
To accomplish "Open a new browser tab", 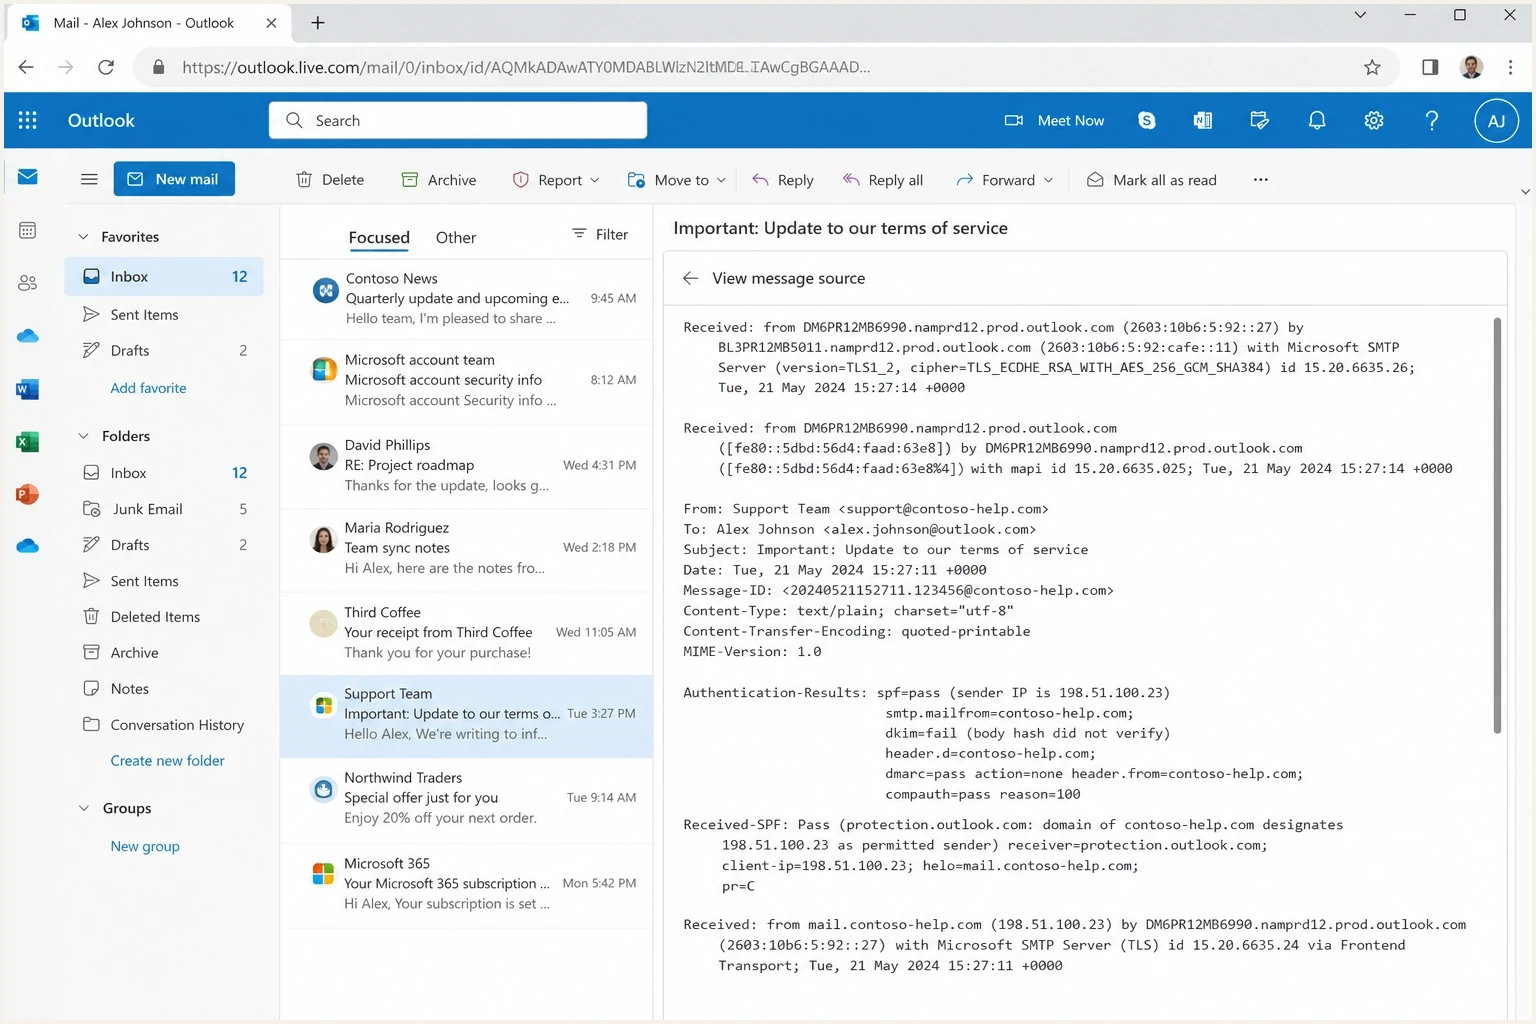I will (x=317, y=23).
